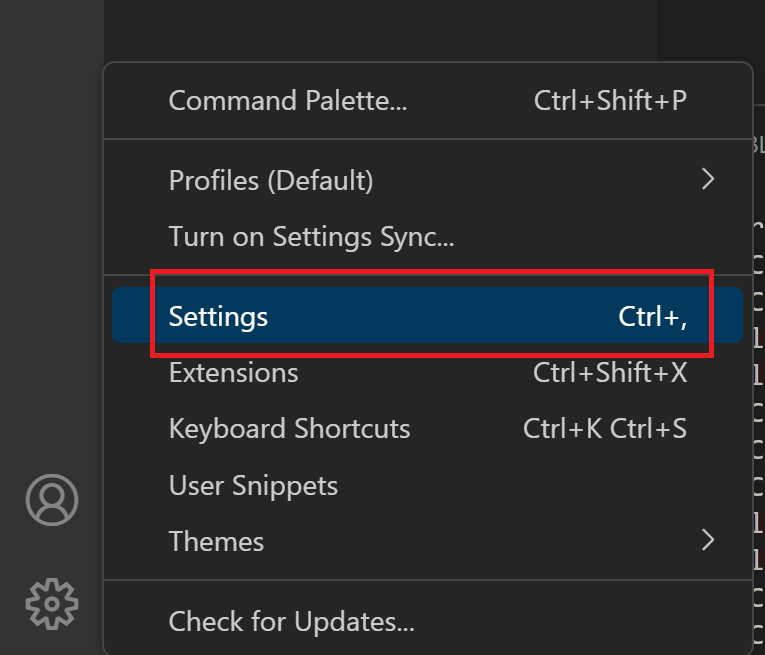The height and width of the screenshot is (655, 765).
Task: Click the Ctrl+K Ctrl+S keybinding text
Action: [x=604, y=429]
